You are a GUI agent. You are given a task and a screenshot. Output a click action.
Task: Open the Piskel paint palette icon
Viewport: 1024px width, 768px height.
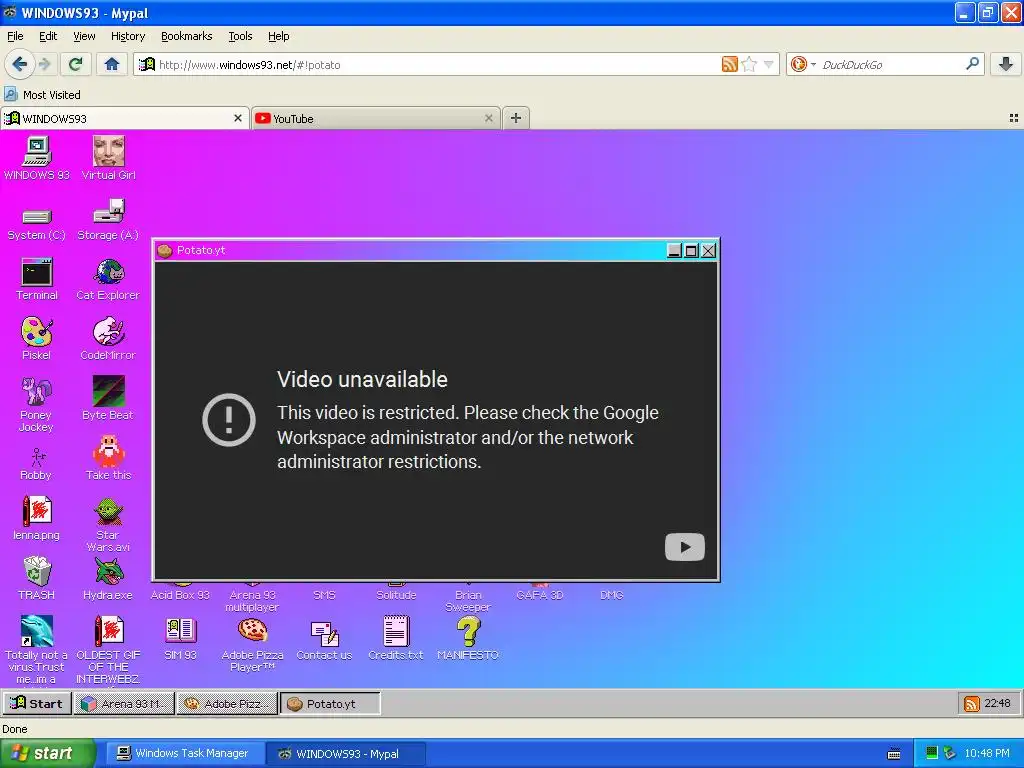click(x=37, y=339)
